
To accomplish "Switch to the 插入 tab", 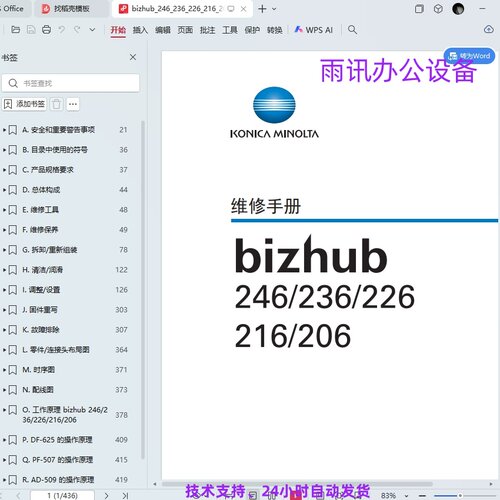I will point(140,30).
